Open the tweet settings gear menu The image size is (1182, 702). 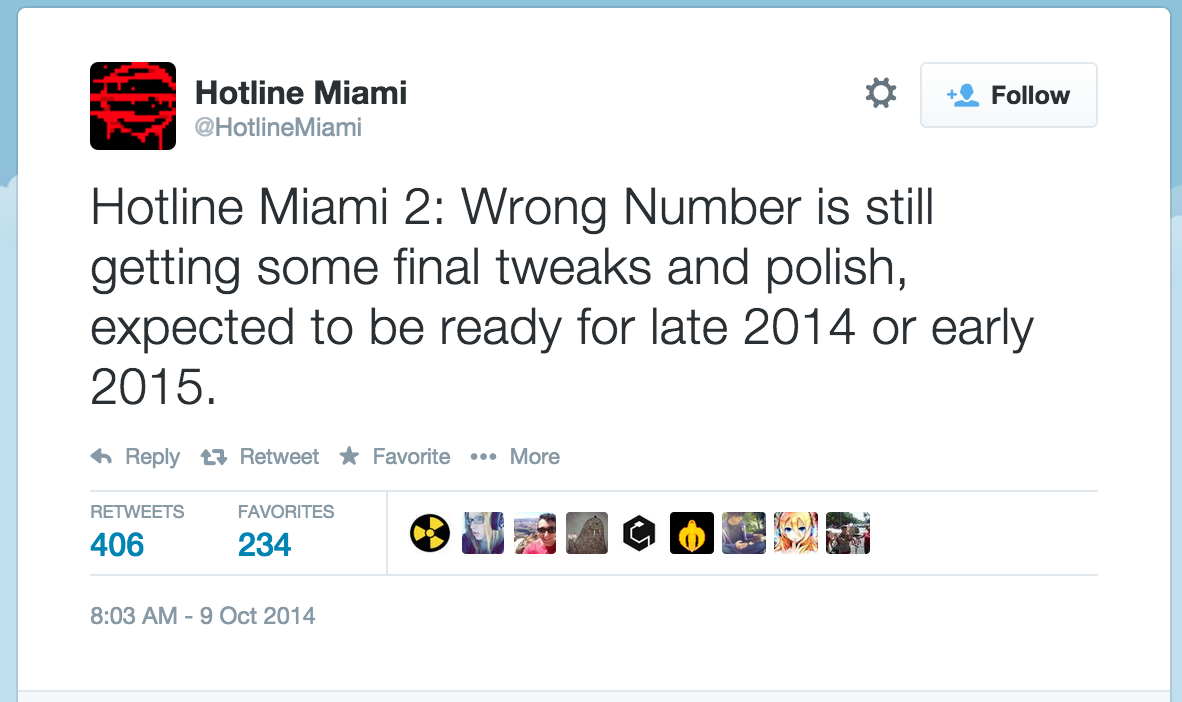pos(880,95)
